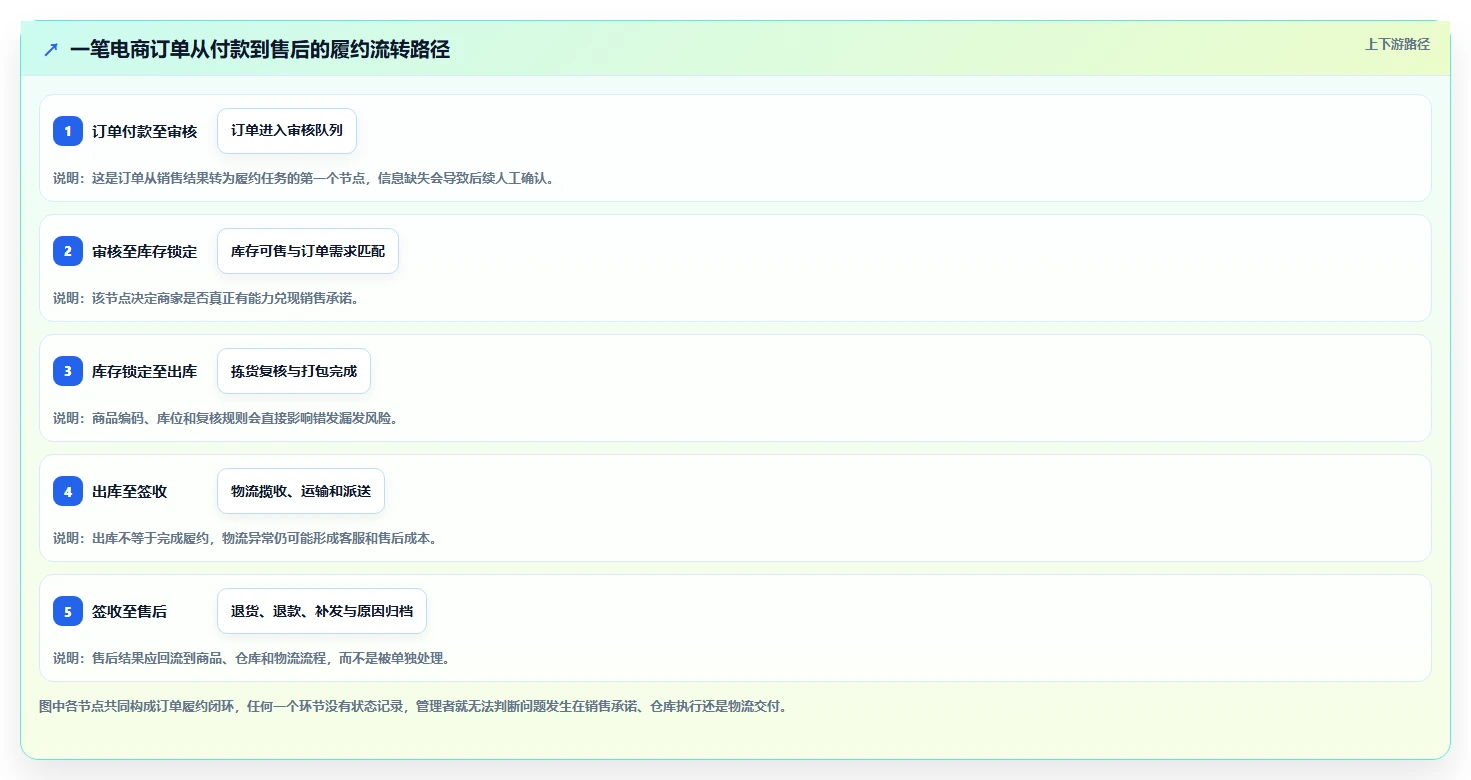
Task: Click the 订单付款至审核 step label
Action: 145,131
